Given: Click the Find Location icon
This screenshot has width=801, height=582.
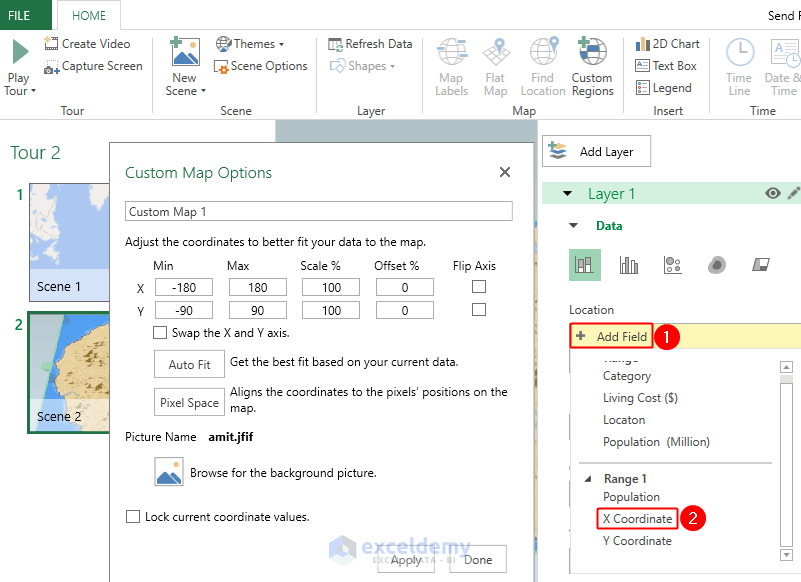Looking at the screenshot, I should pos(543,52).
